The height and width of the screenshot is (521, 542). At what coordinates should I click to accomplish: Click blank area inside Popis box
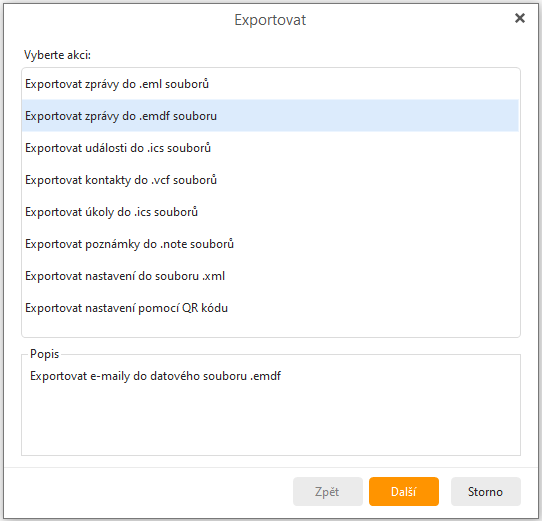pyautogui.click(x=270, y=420)
